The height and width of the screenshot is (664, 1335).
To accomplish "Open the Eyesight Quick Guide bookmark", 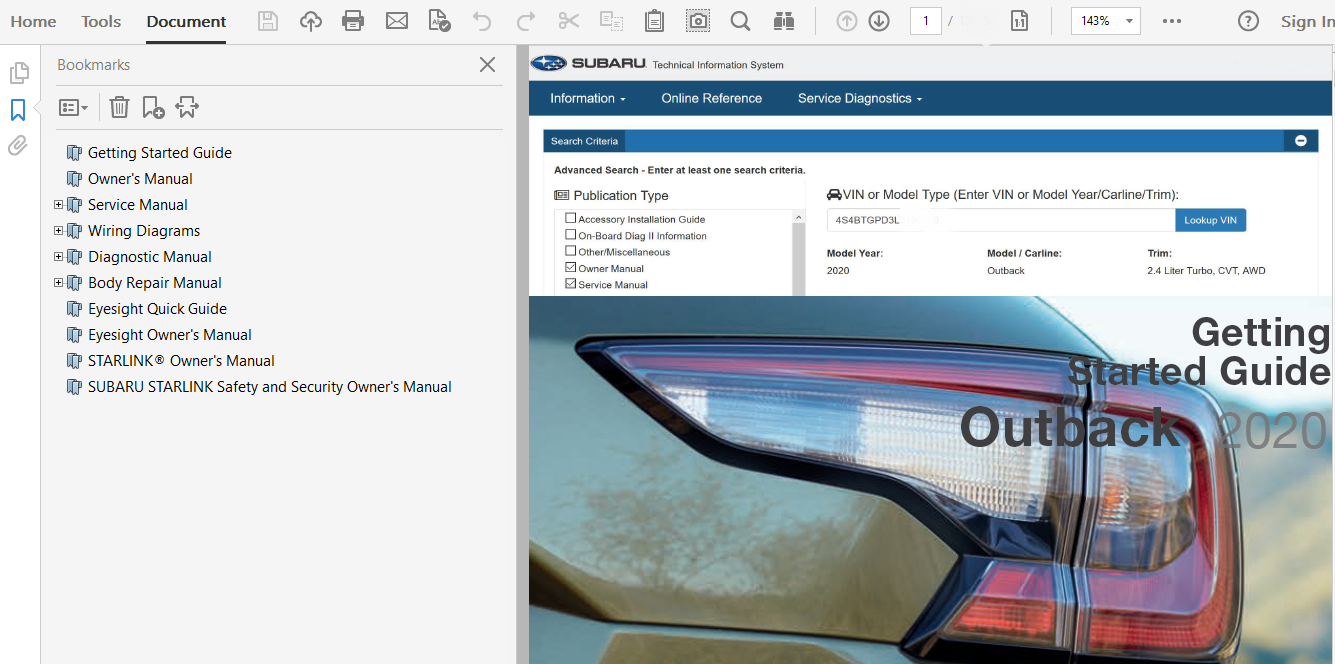I will point(157,309).
